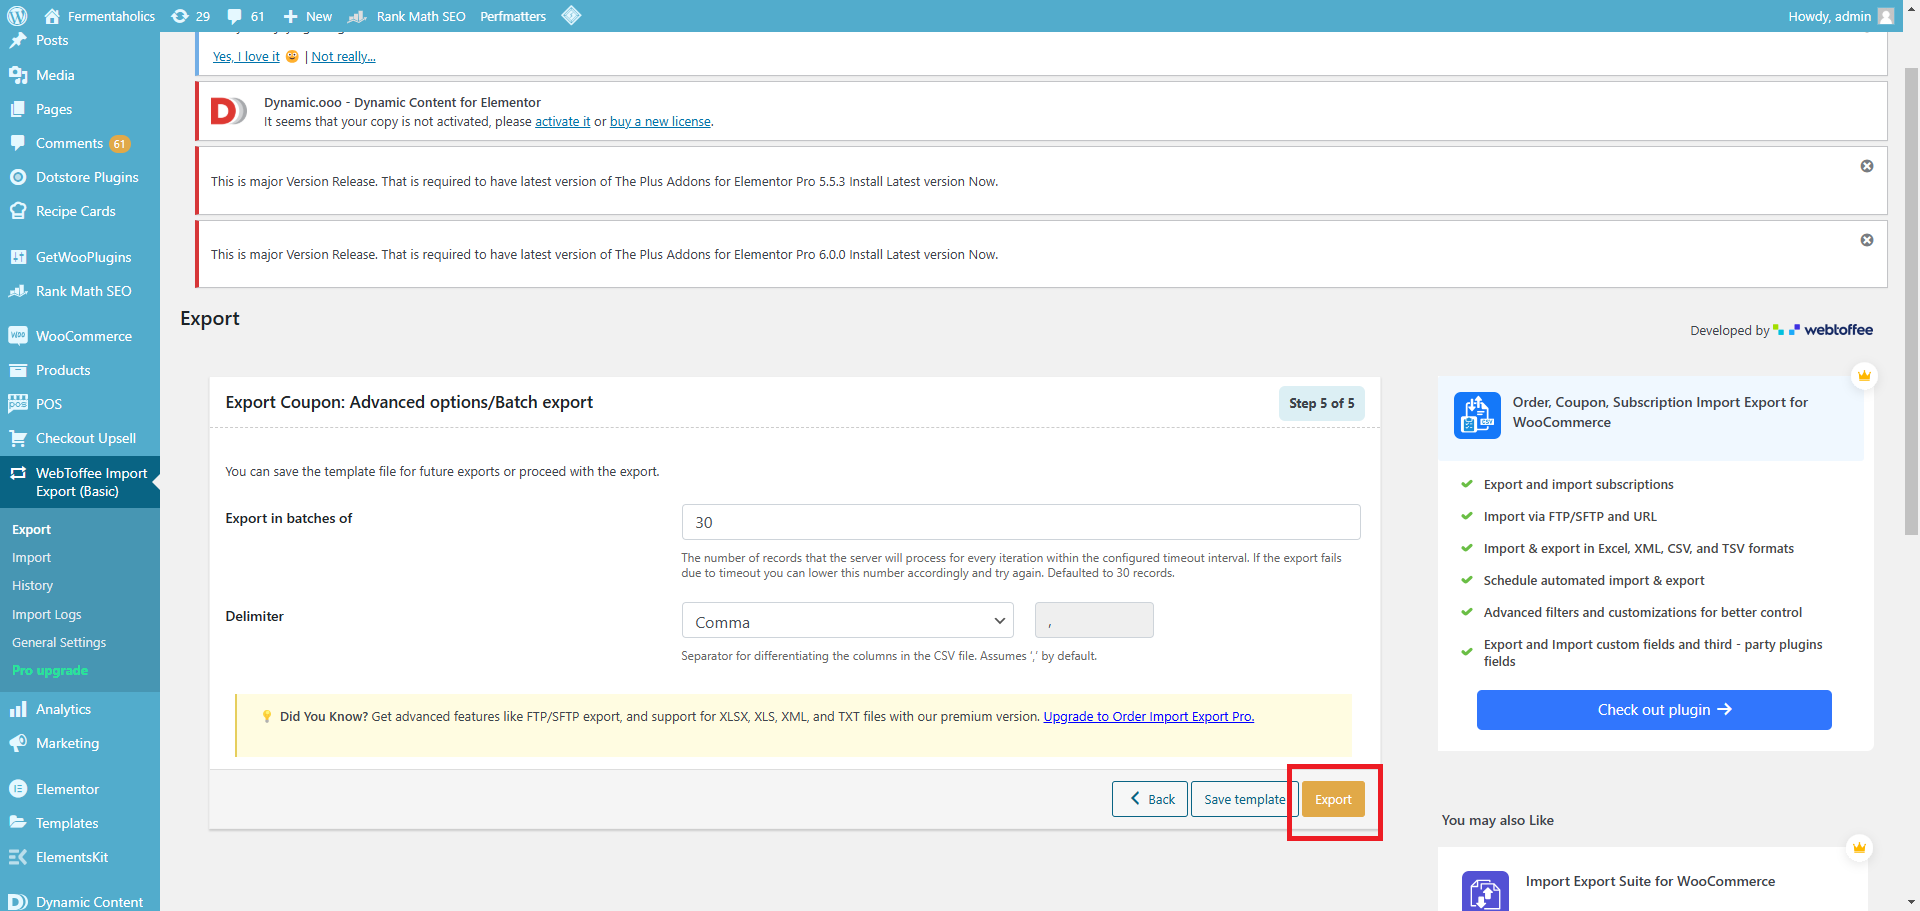This screenshot has height=911, width=1920.
Task: Click the Marketing megaphone icon
Action: click(x=18, y=743)
